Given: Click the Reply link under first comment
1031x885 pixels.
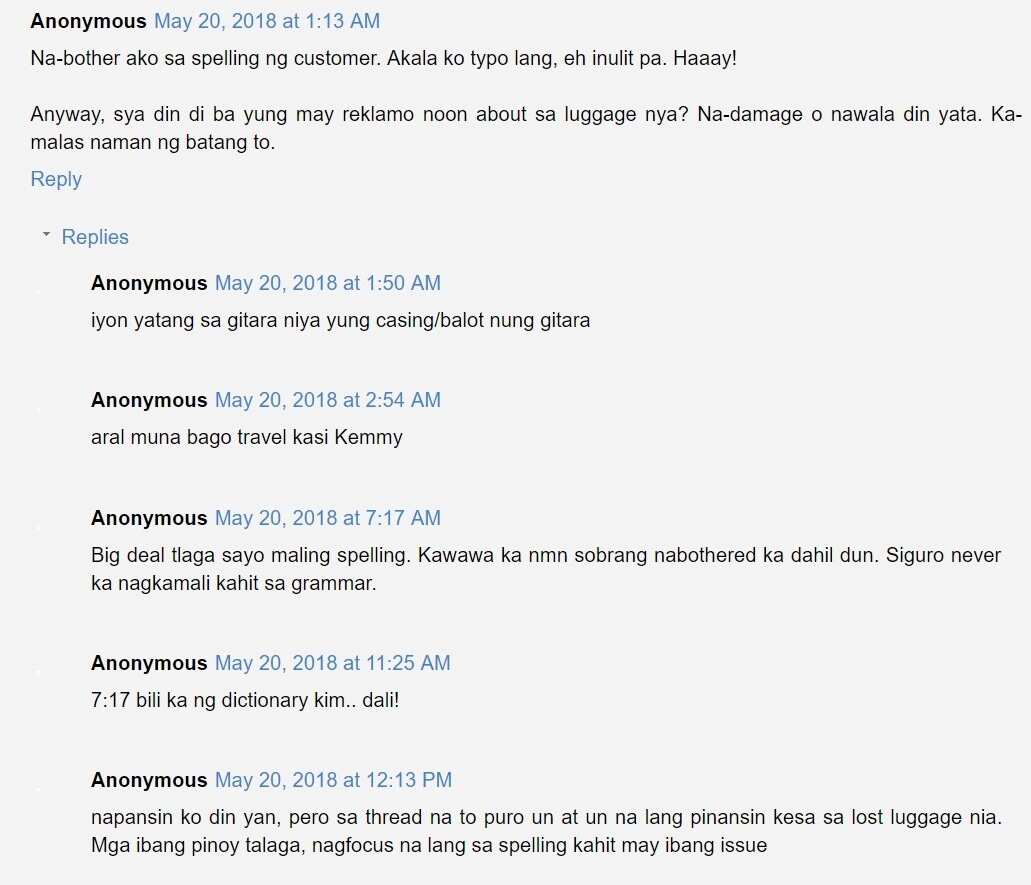Looking at the screenshot, I should click(56, 179).
